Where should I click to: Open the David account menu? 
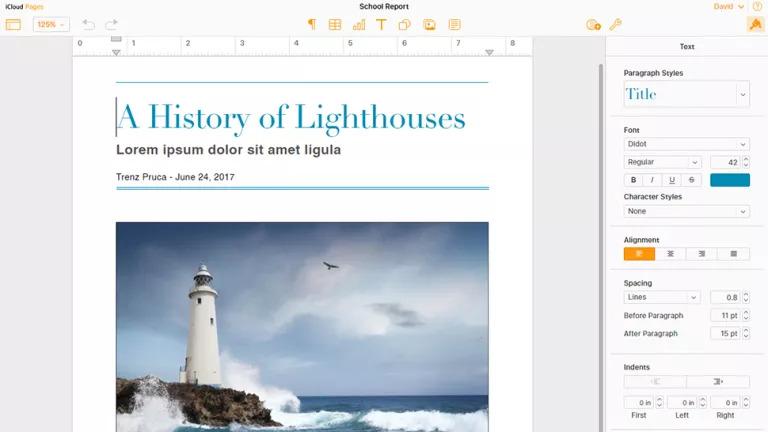tap(728, 6)
